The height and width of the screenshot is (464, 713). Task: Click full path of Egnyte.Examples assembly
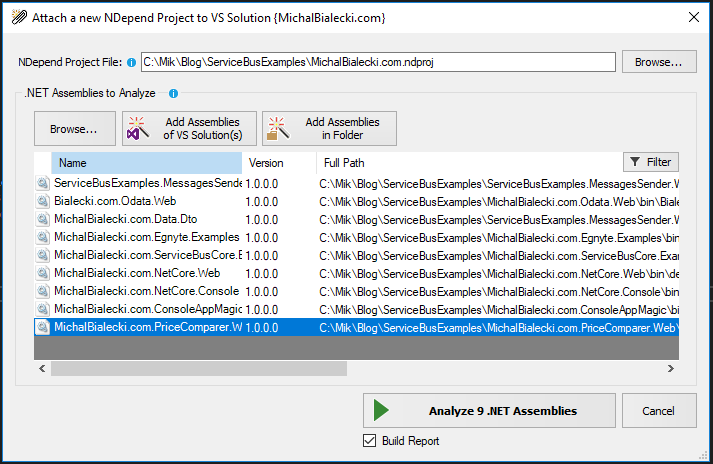coord(499,237)
